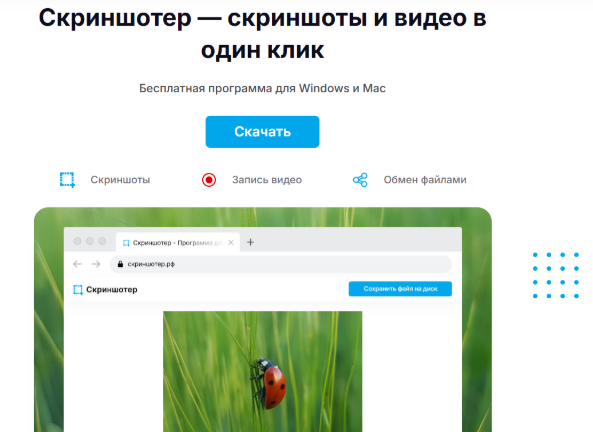
Task: Select the Запись видео label
Action: (x=267, y=180)
